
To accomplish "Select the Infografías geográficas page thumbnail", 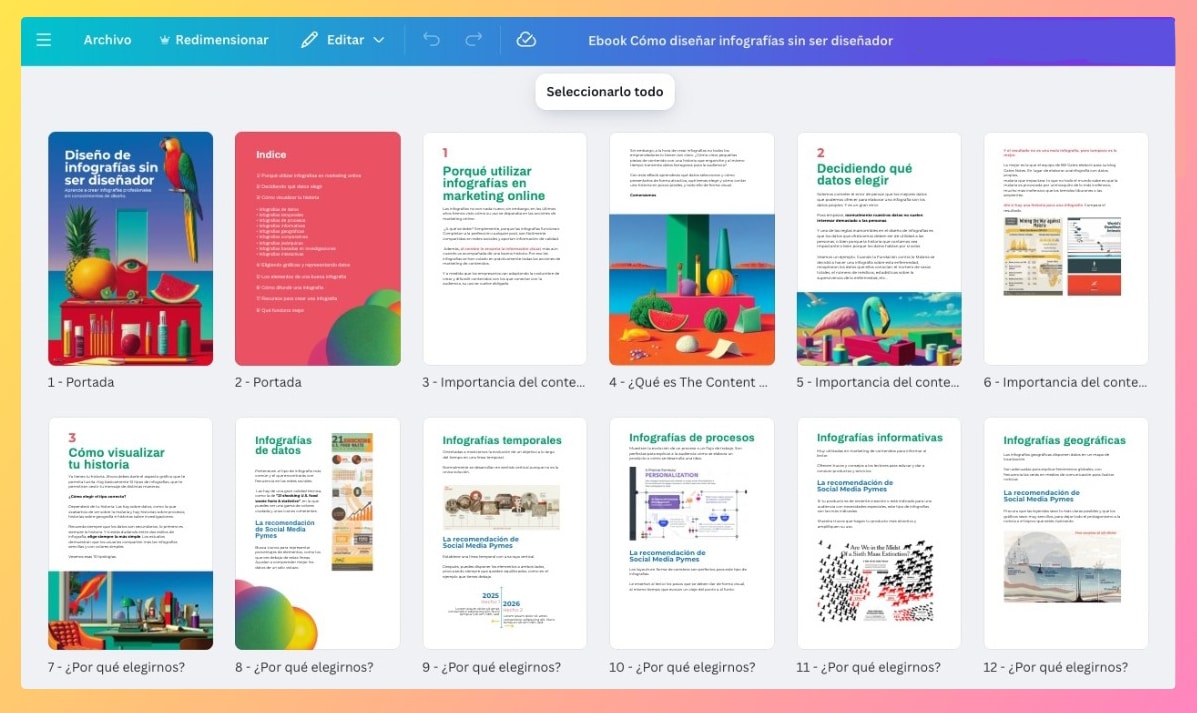I will coord(1065,533).
